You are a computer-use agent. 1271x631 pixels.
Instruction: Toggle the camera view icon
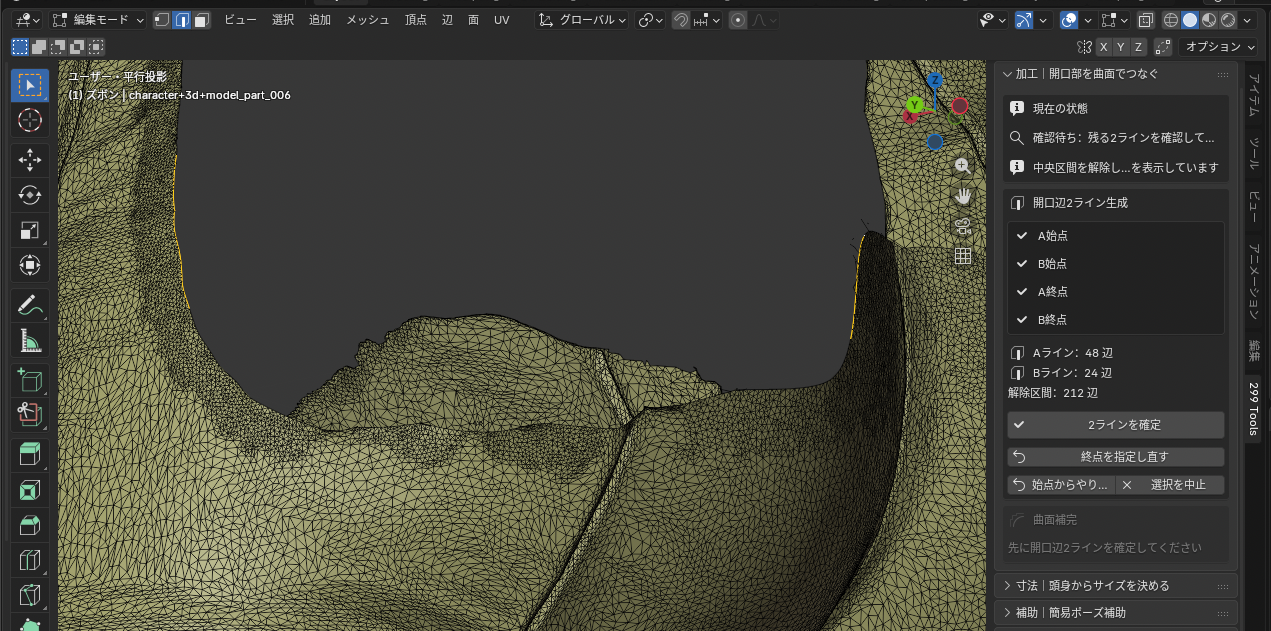pos(963,226)
